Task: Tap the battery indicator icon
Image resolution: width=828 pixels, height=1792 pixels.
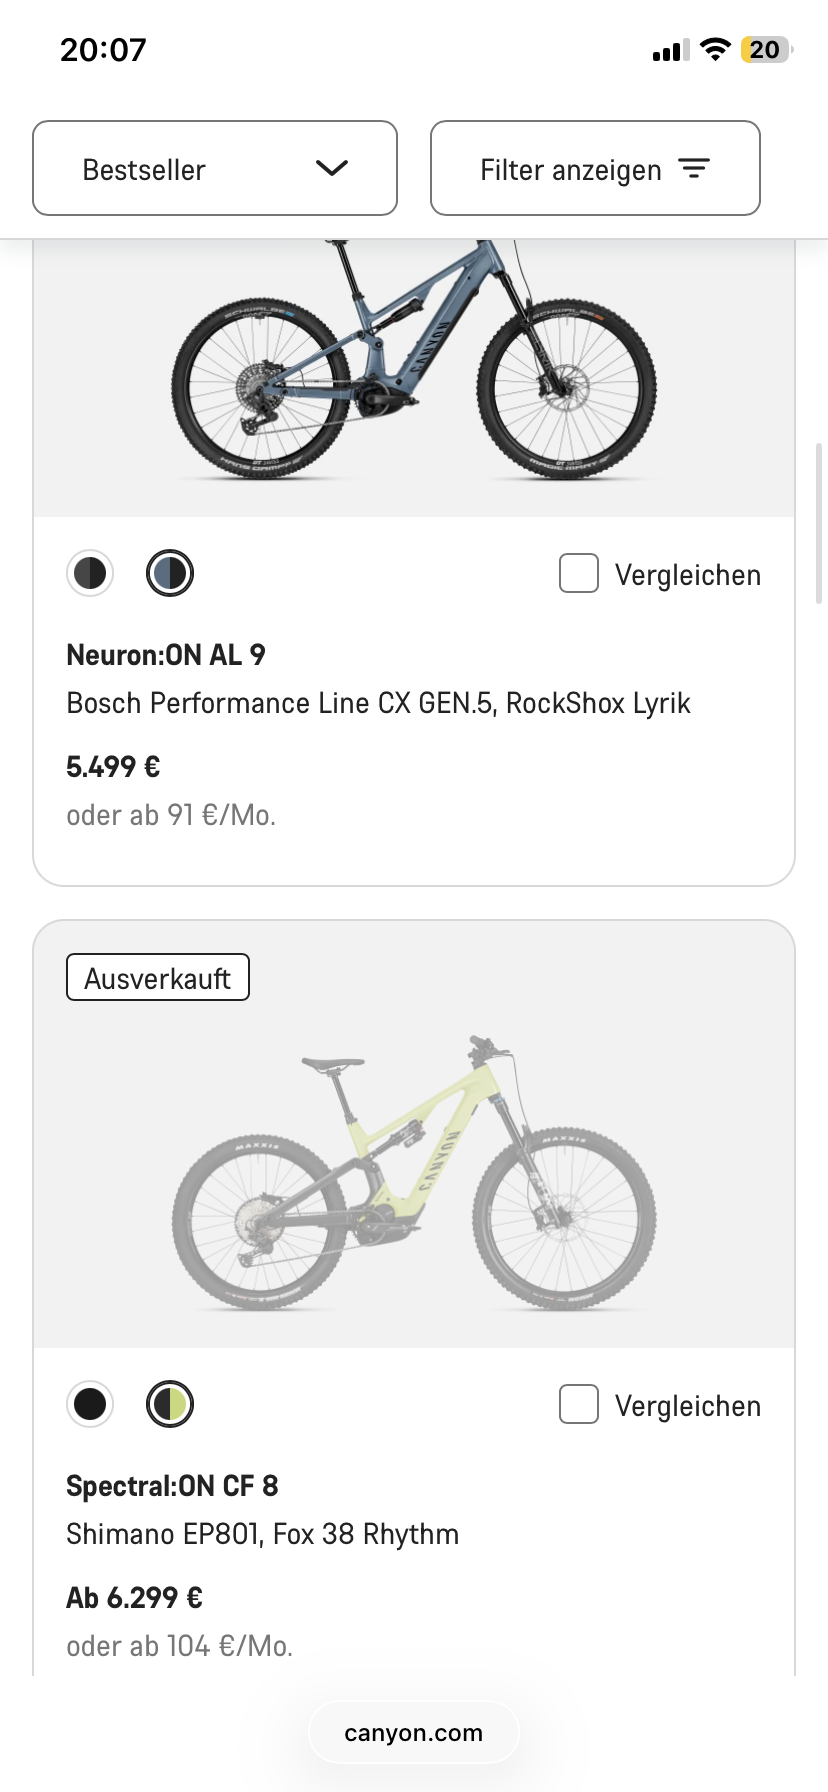Action: pos(765,50)
